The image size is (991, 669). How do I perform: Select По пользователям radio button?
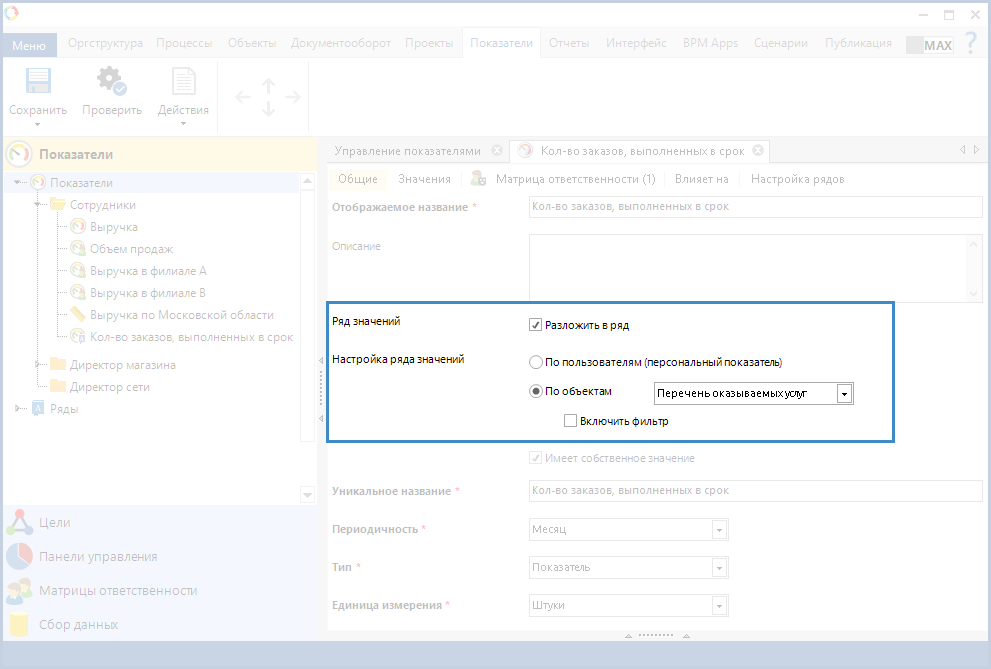tap(535, 362)
